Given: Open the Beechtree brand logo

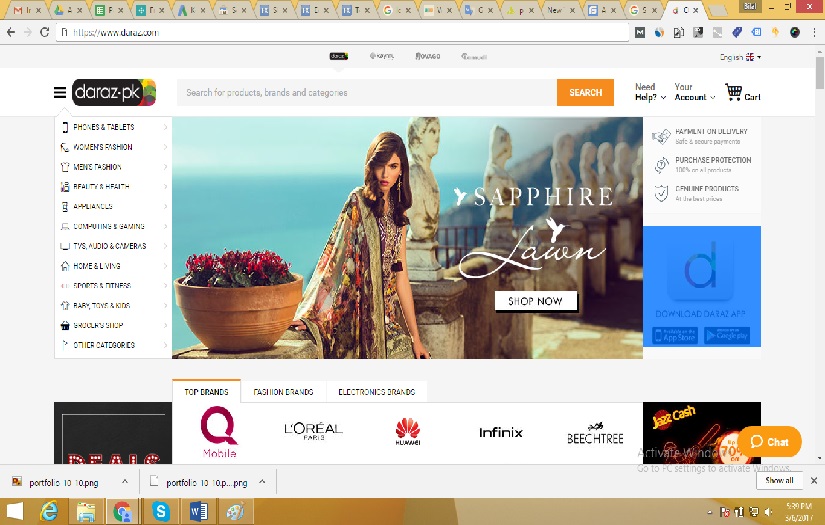Looking at the screenshot, I should tap(595, 433).
